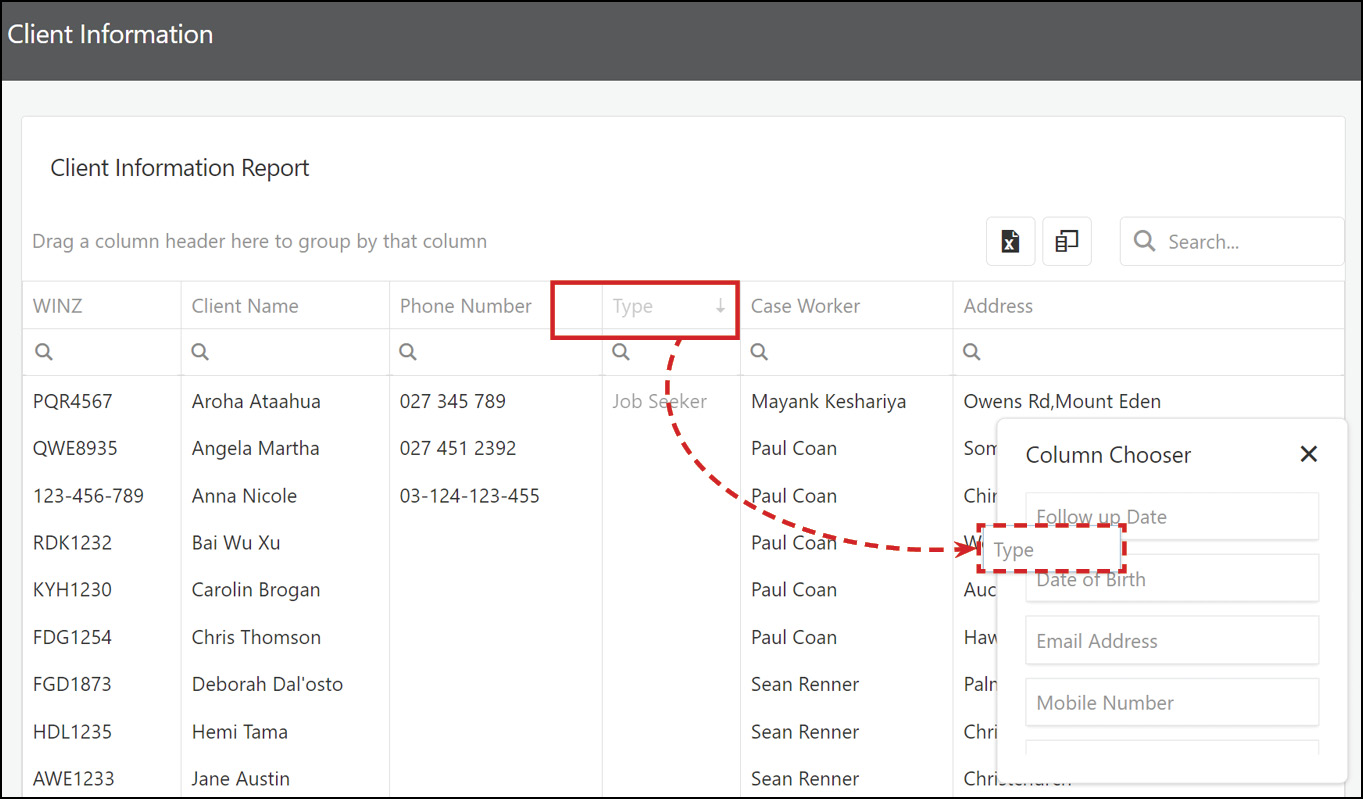Export the report to Excel
The image size is (1363, 799).
coord(1010,241)
